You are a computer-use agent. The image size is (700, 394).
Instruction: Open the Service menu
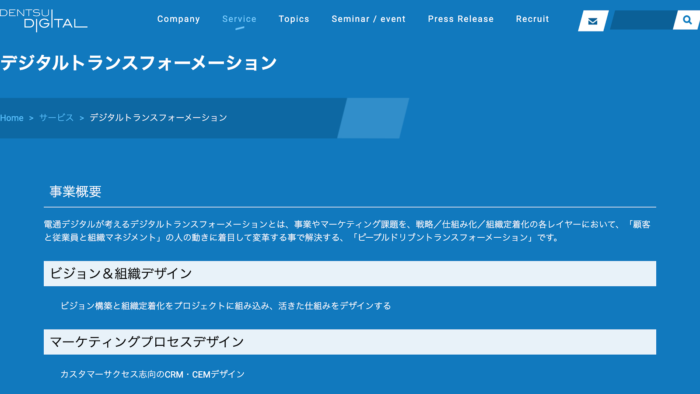coord(239,19)
